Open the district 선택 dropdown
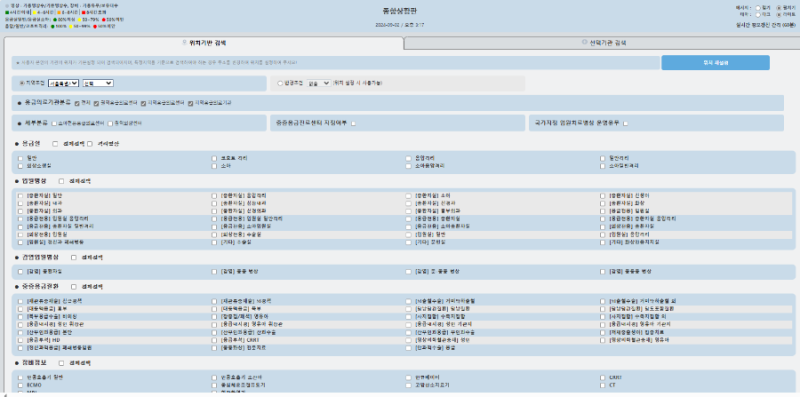 [98, 83]
